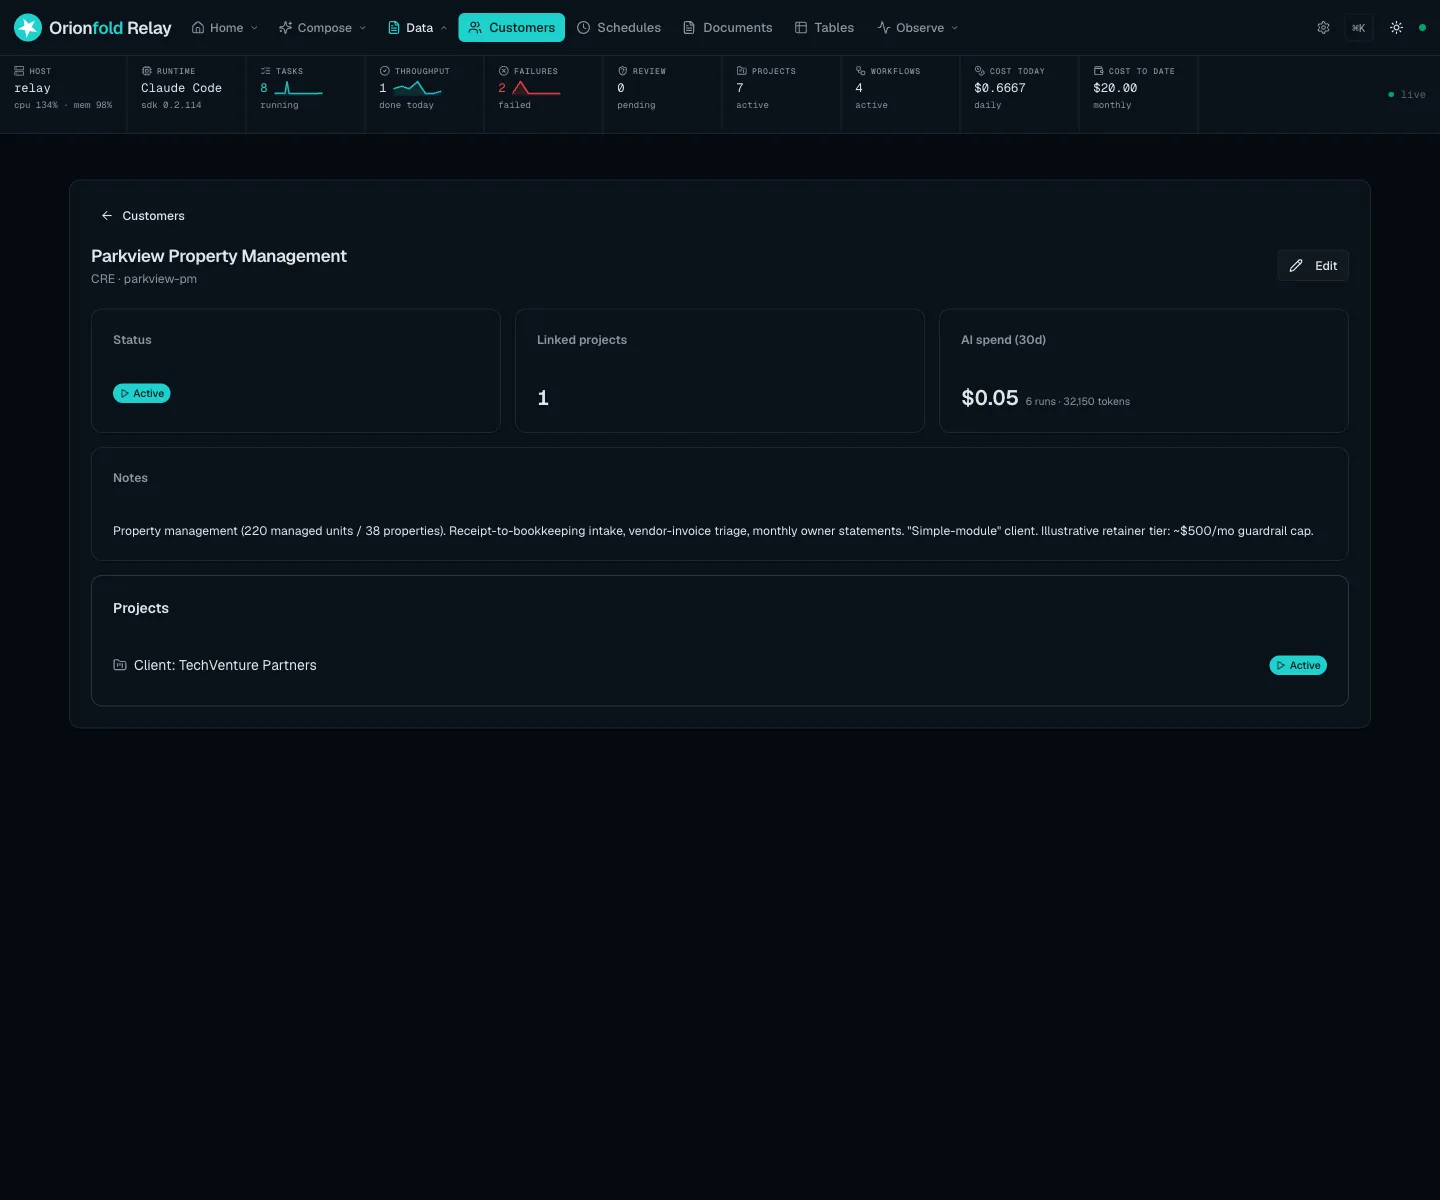Viewport: 1440px width, 1200px height.
Task: Click the Claude Code runtime value
Action: coord(181,88)
